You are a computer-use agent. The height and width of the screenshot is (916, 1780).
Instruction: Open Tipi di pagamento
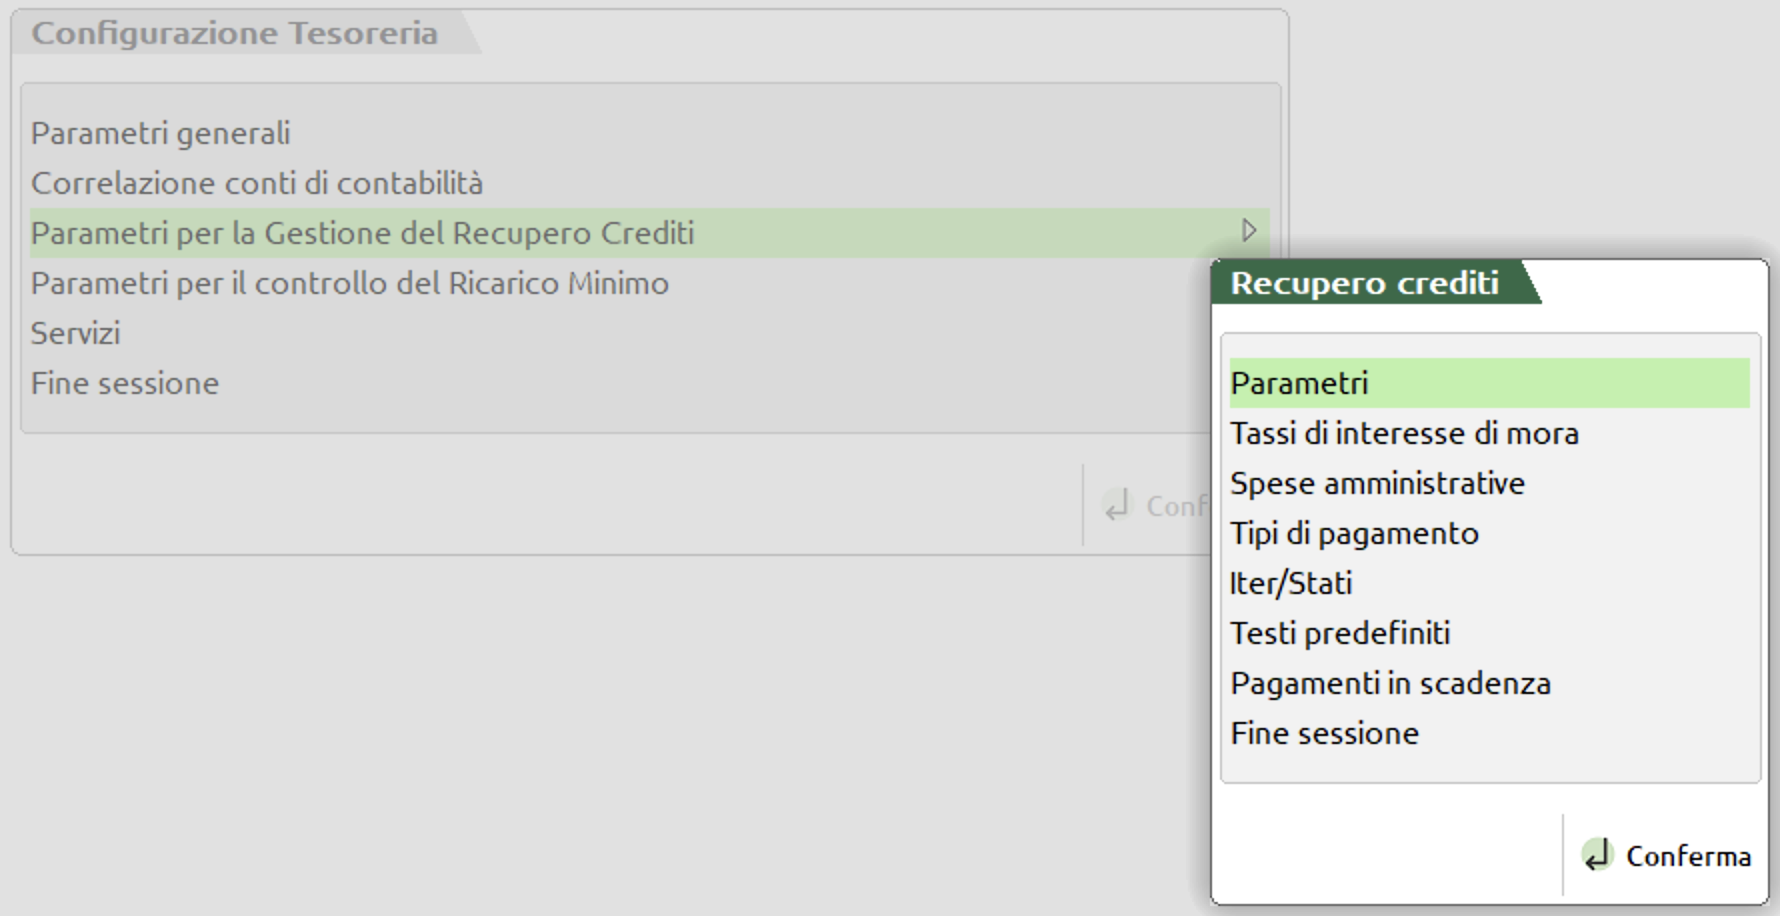click(1354, 533)
